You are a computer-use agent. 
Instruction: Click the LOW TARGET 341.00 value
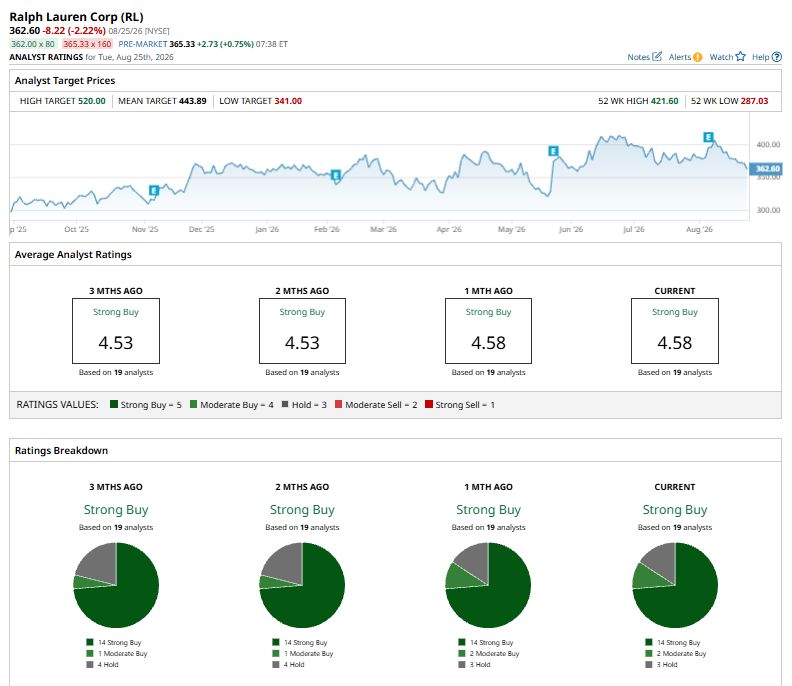point(288,101)
